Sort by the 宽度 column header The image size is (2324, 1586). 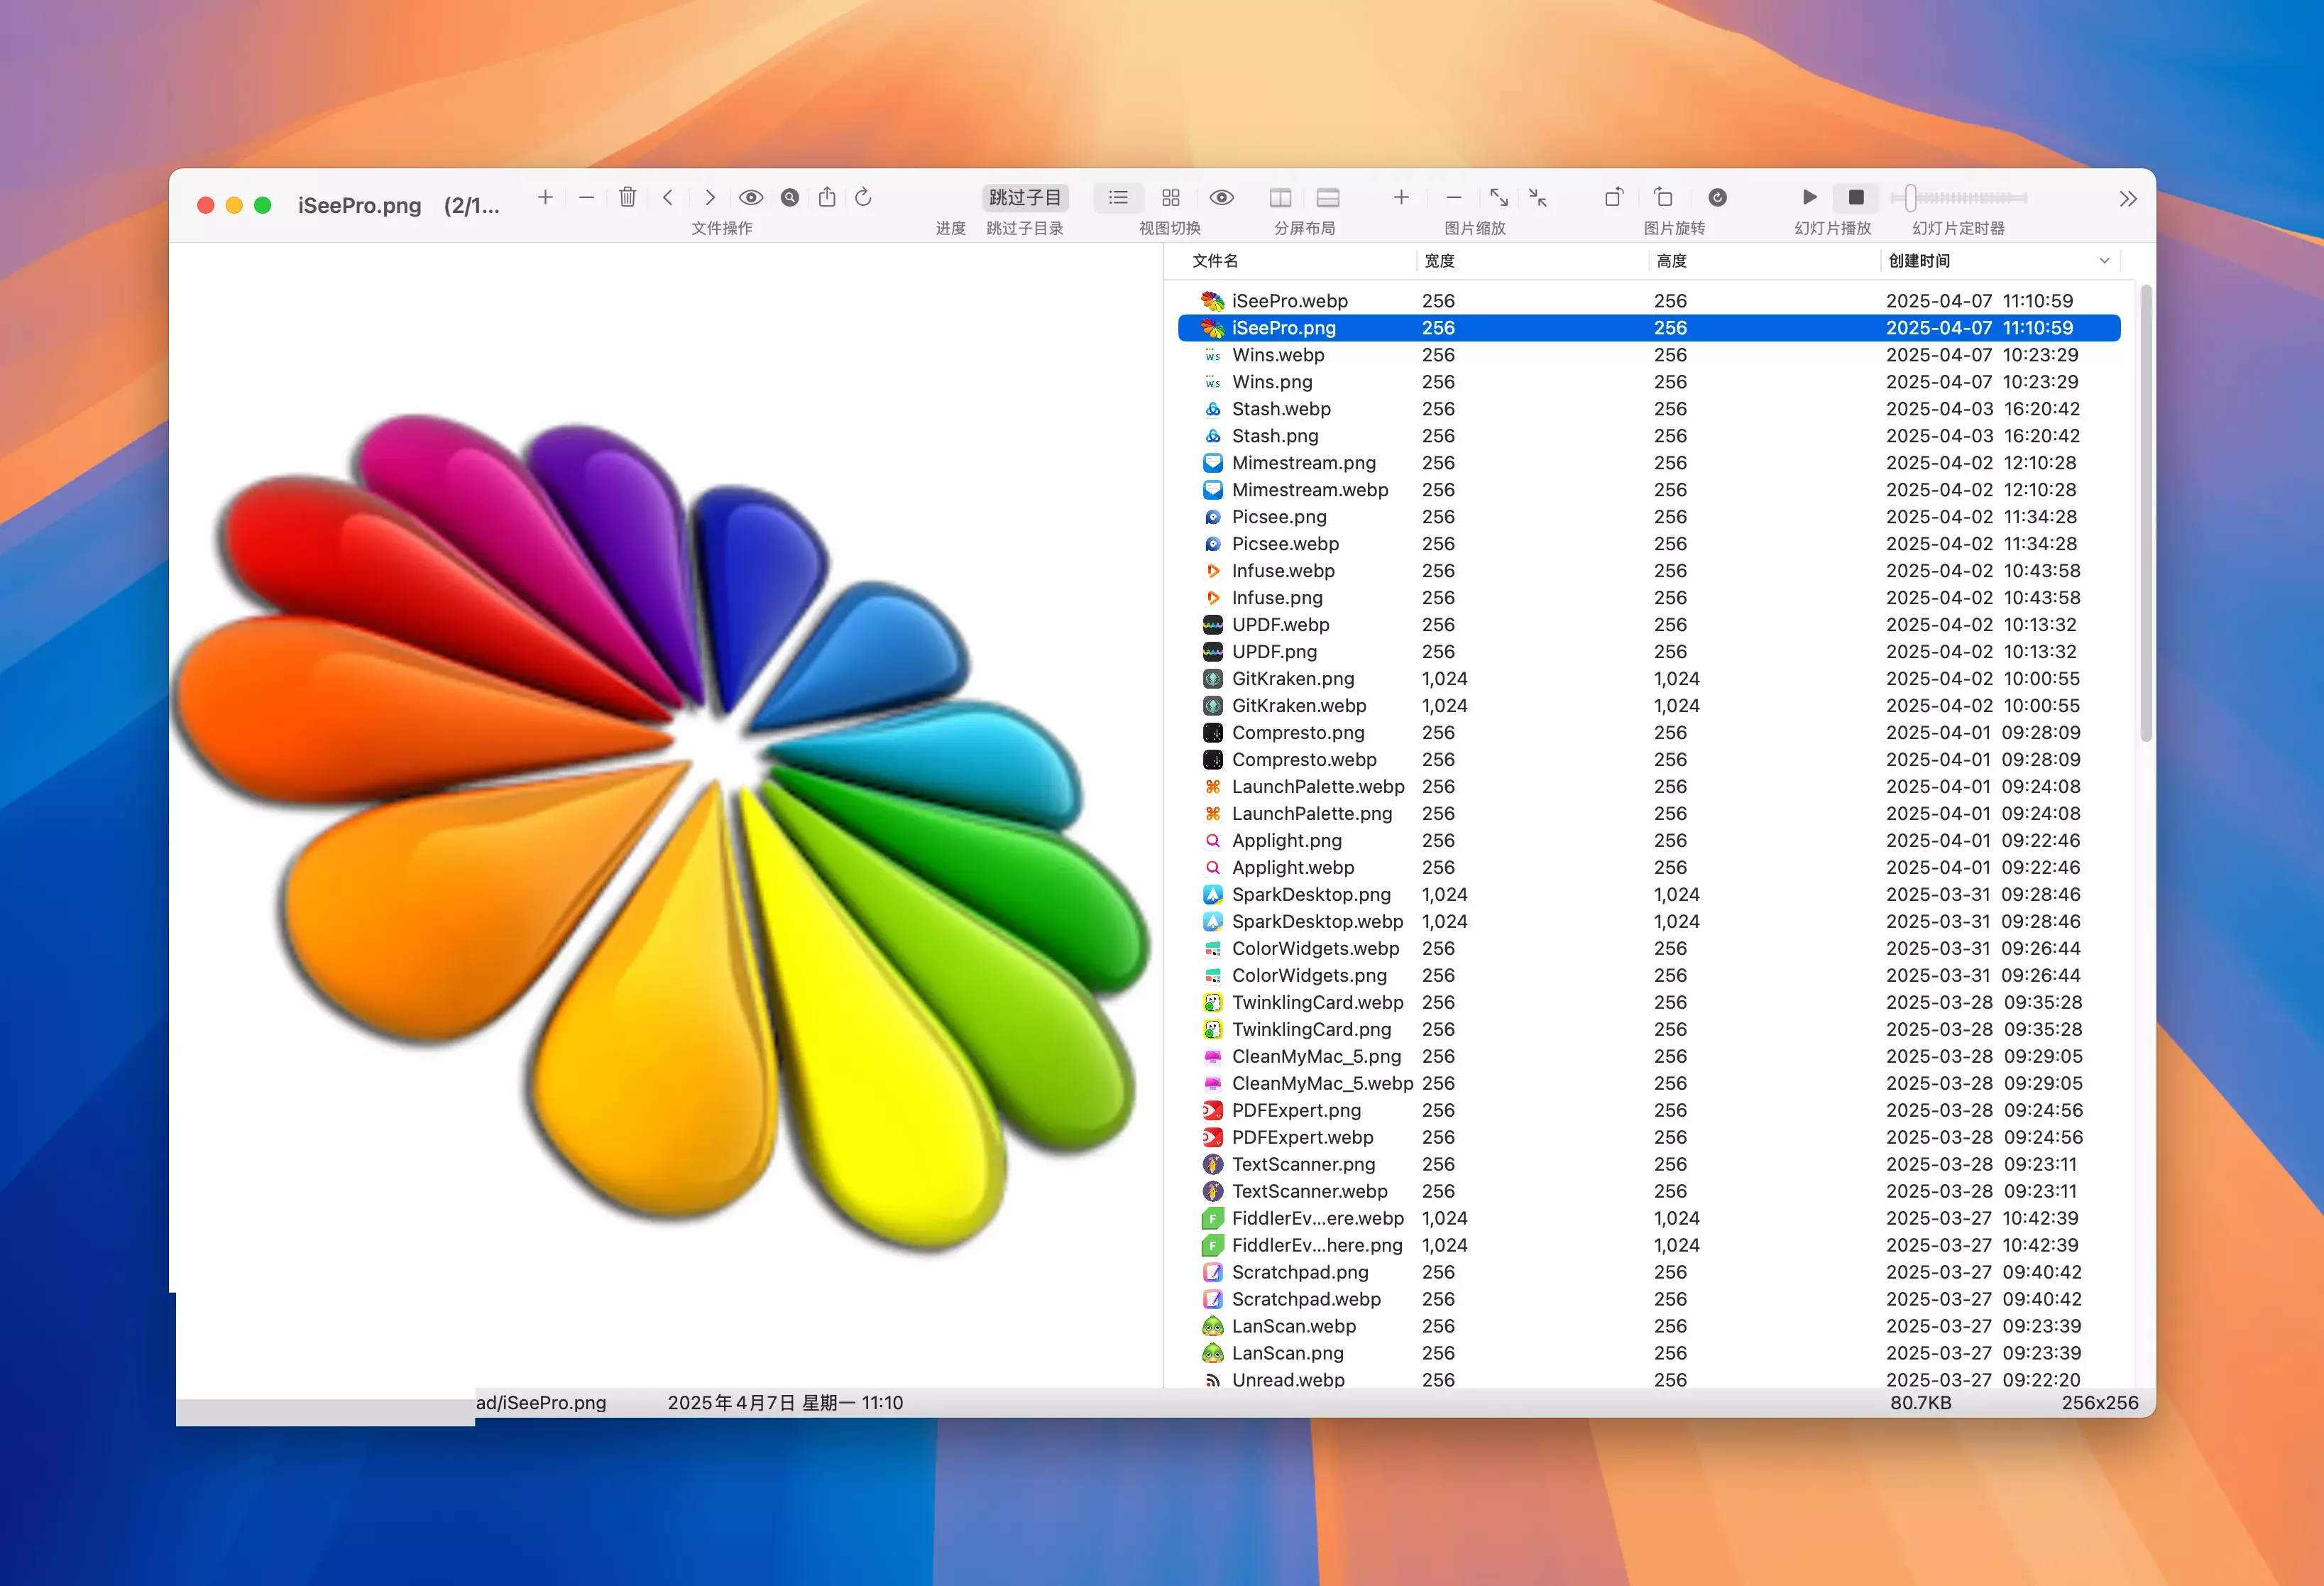pyautogui.click(x=1439, y=261)
